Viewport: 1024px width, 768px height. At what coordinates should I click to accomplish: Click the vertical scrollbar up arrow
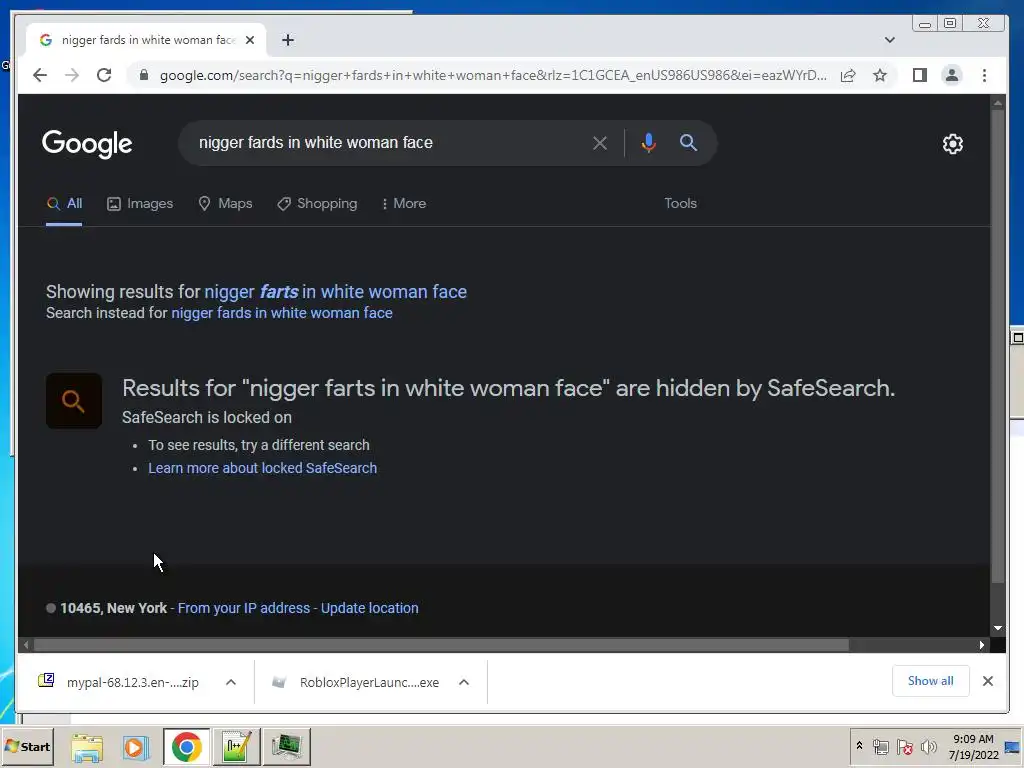coord(998,103)
